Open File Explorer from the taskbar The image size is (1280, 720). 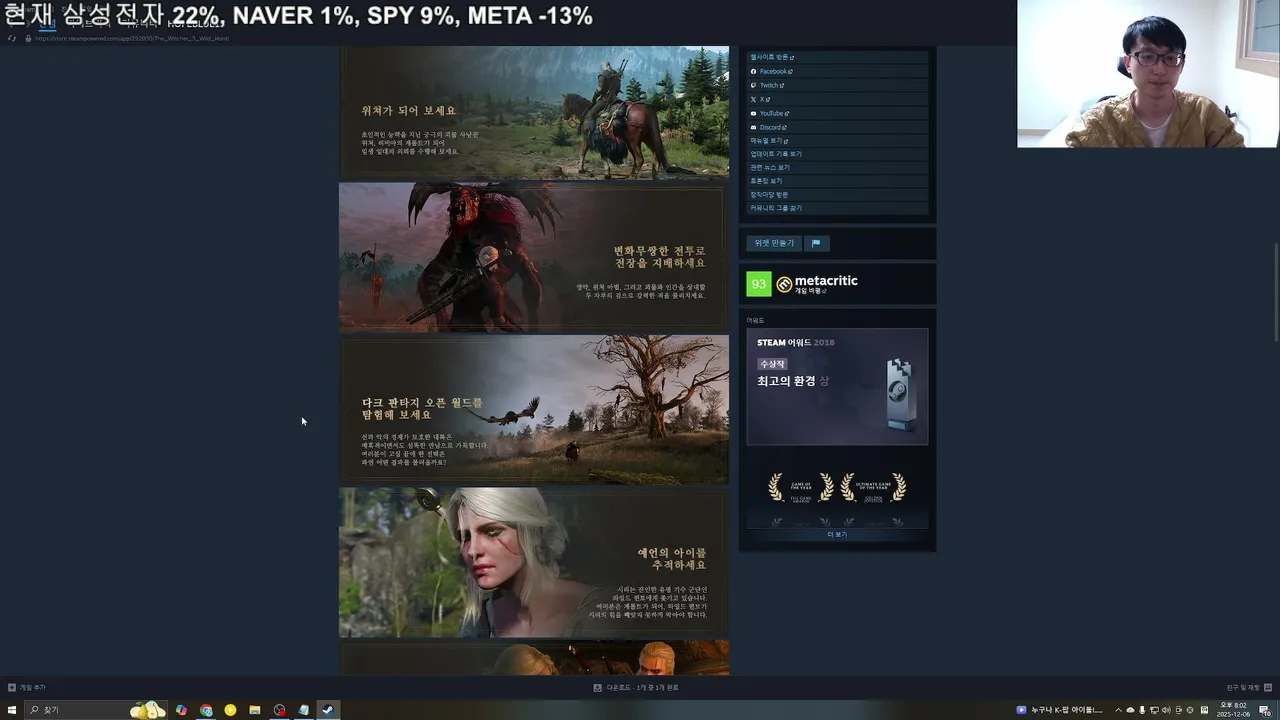coord(255,710)
